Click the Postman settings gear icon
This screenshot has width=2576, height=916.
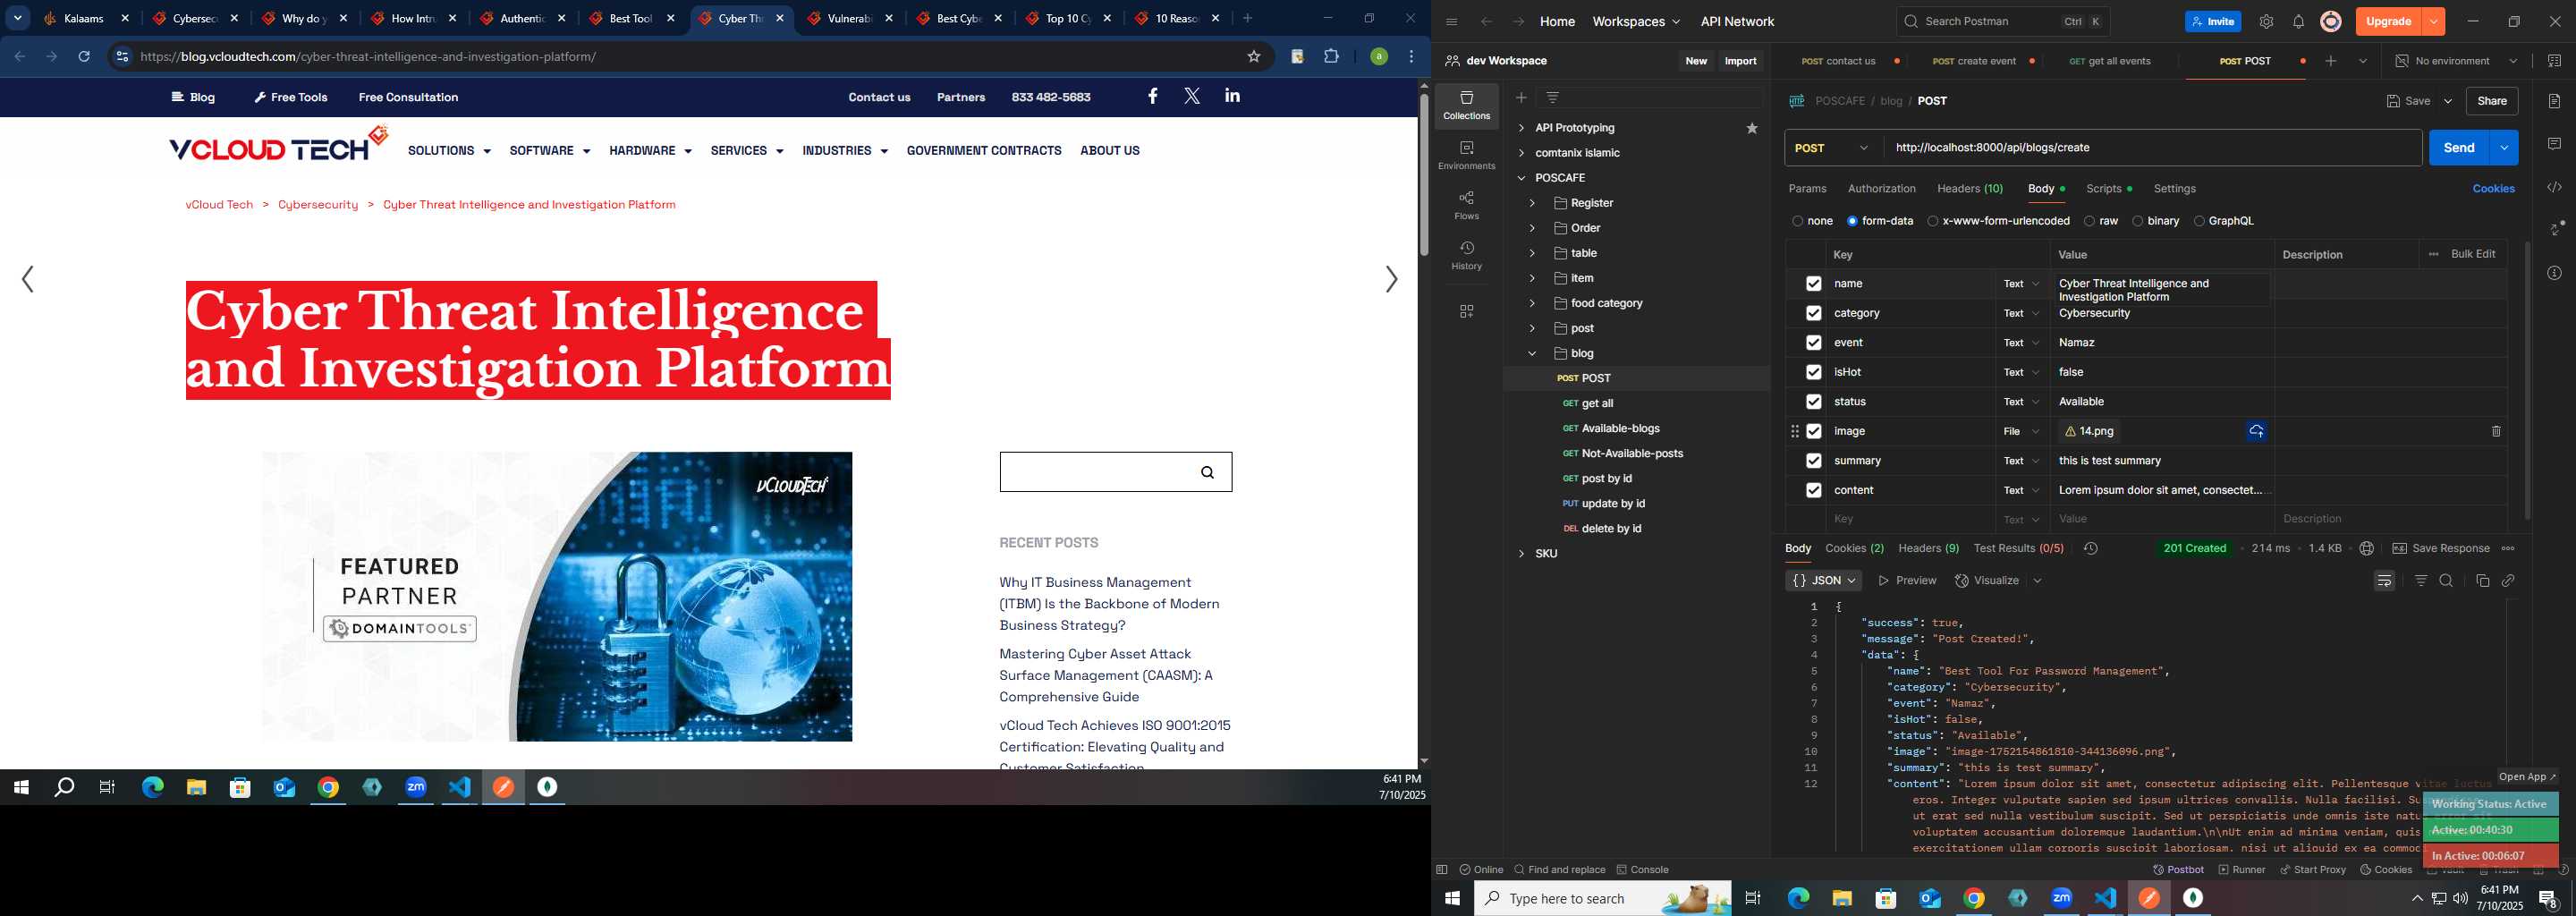(2266, 22)
